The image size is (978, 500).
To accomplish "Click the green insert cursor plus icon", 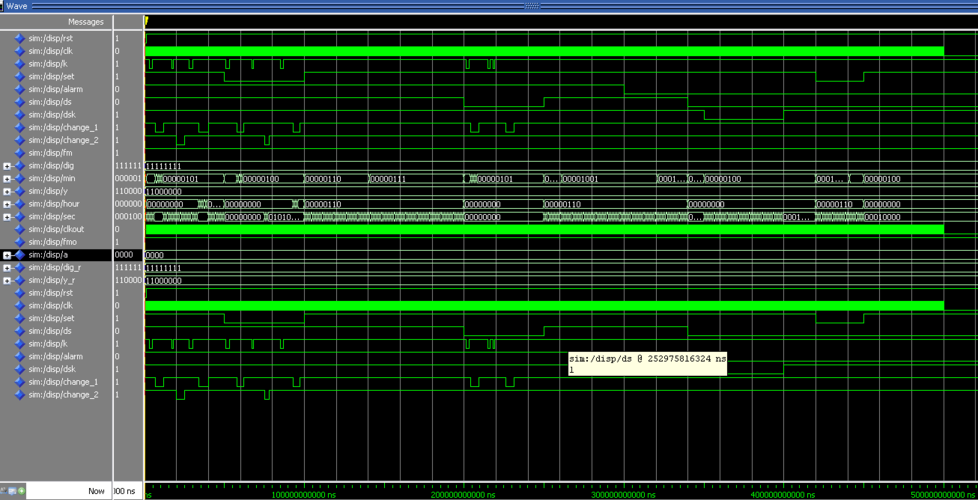I will (x=21, y=491).
